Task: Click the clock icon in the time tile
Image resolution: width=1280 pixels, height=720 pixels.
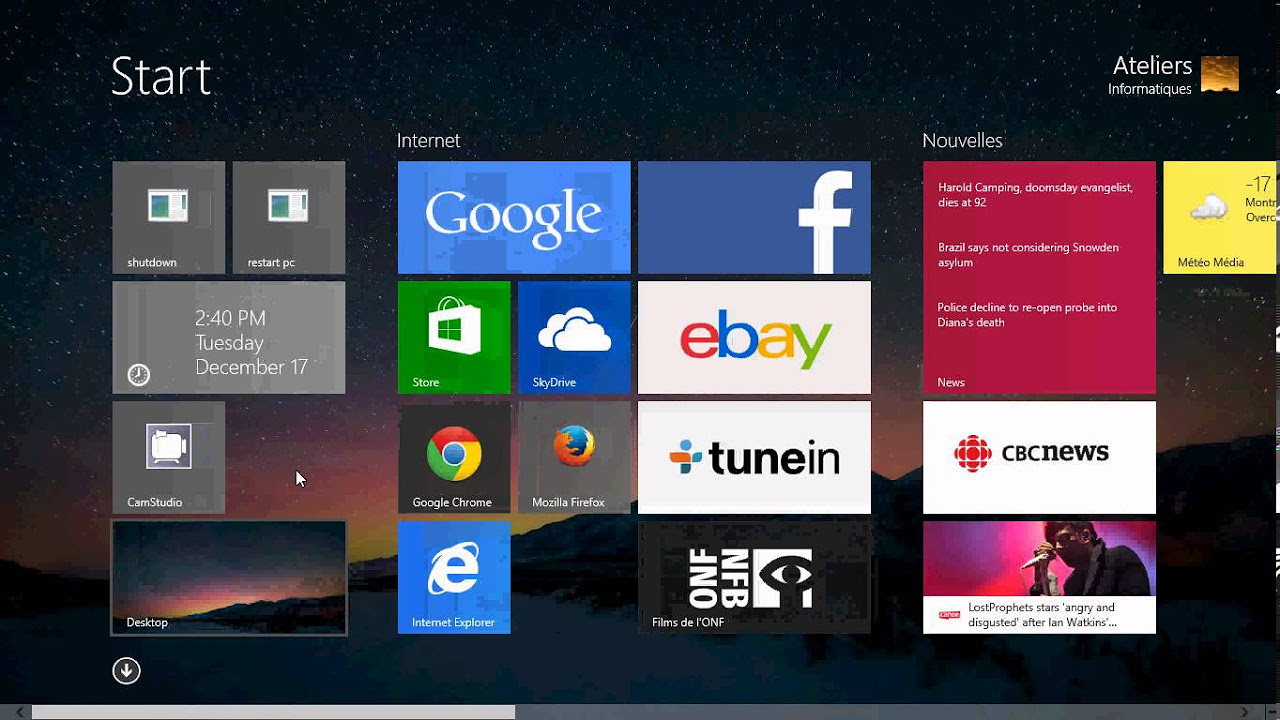Action: pyautogui.click(x=139, y=375)
